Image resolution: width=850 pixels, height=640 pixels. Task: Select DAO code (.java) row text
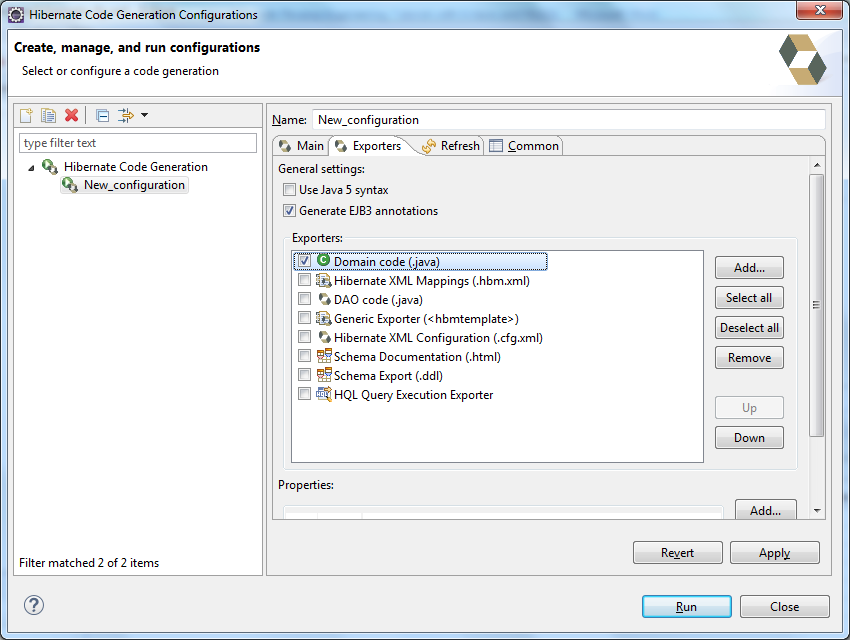tap(378, 300)
